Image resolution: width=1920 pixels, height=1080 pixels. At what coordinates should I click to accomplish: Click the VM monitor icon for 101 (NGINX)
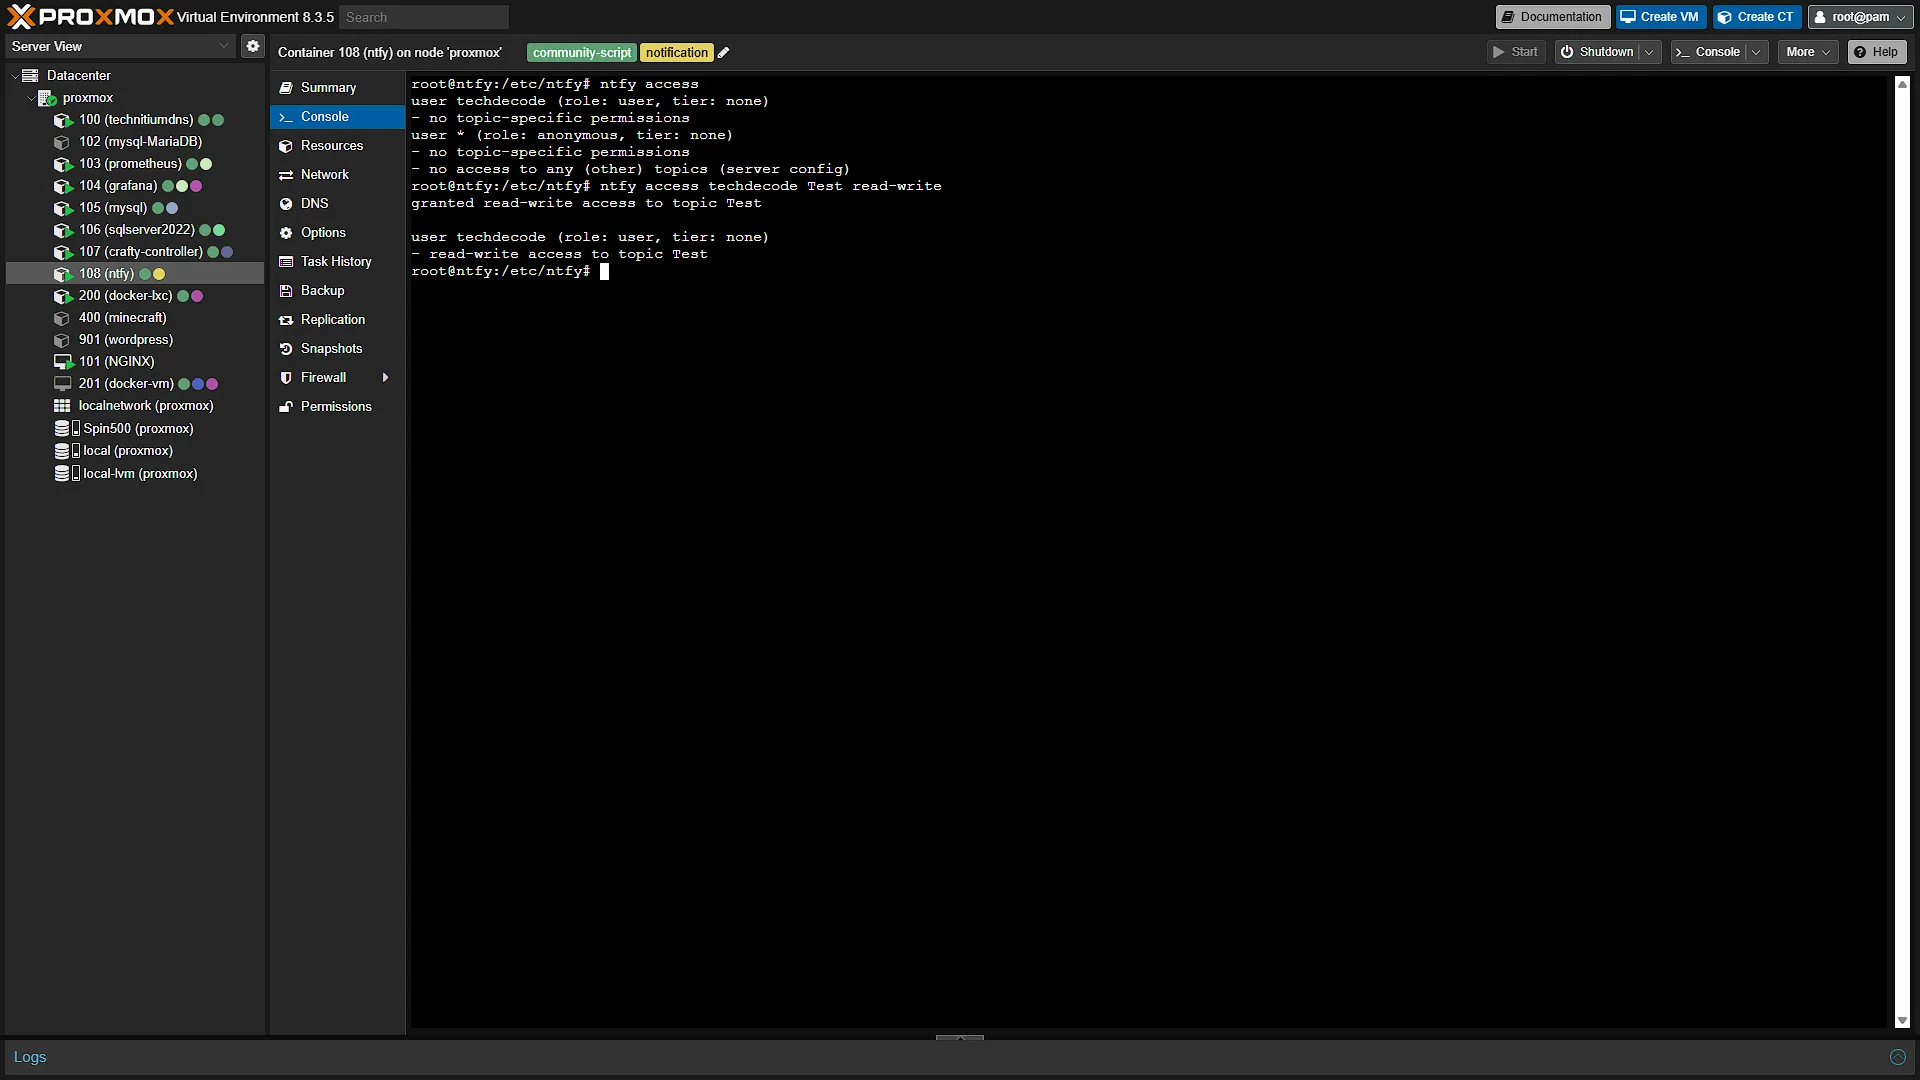(63, 362)
